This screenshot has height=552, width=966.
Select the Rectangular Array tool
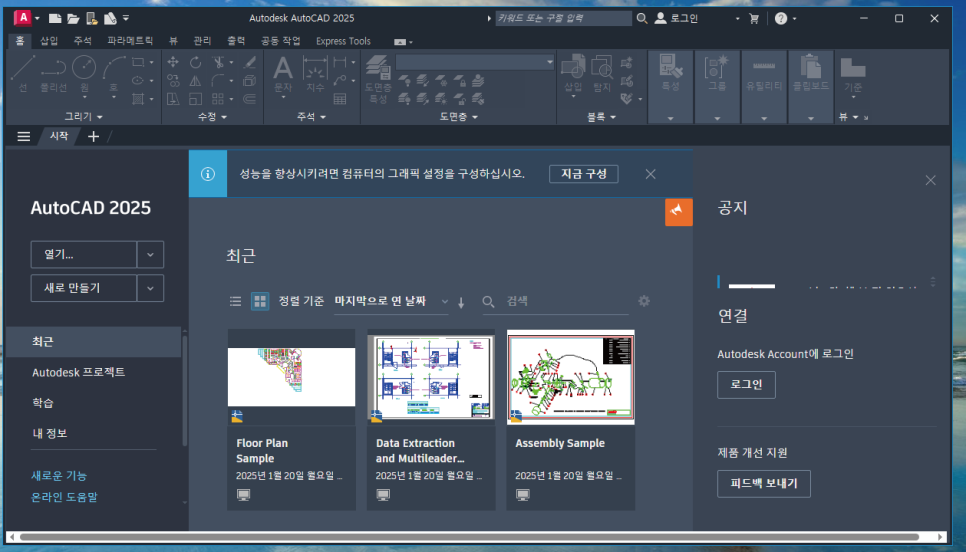tap(217, 99)
